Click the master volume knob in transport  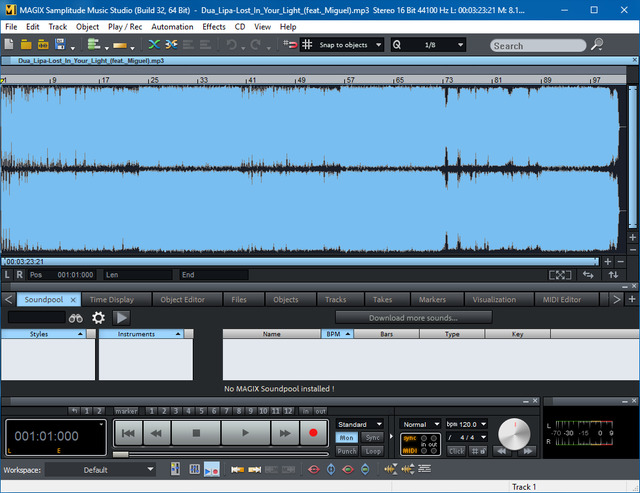tap(515, 435)
